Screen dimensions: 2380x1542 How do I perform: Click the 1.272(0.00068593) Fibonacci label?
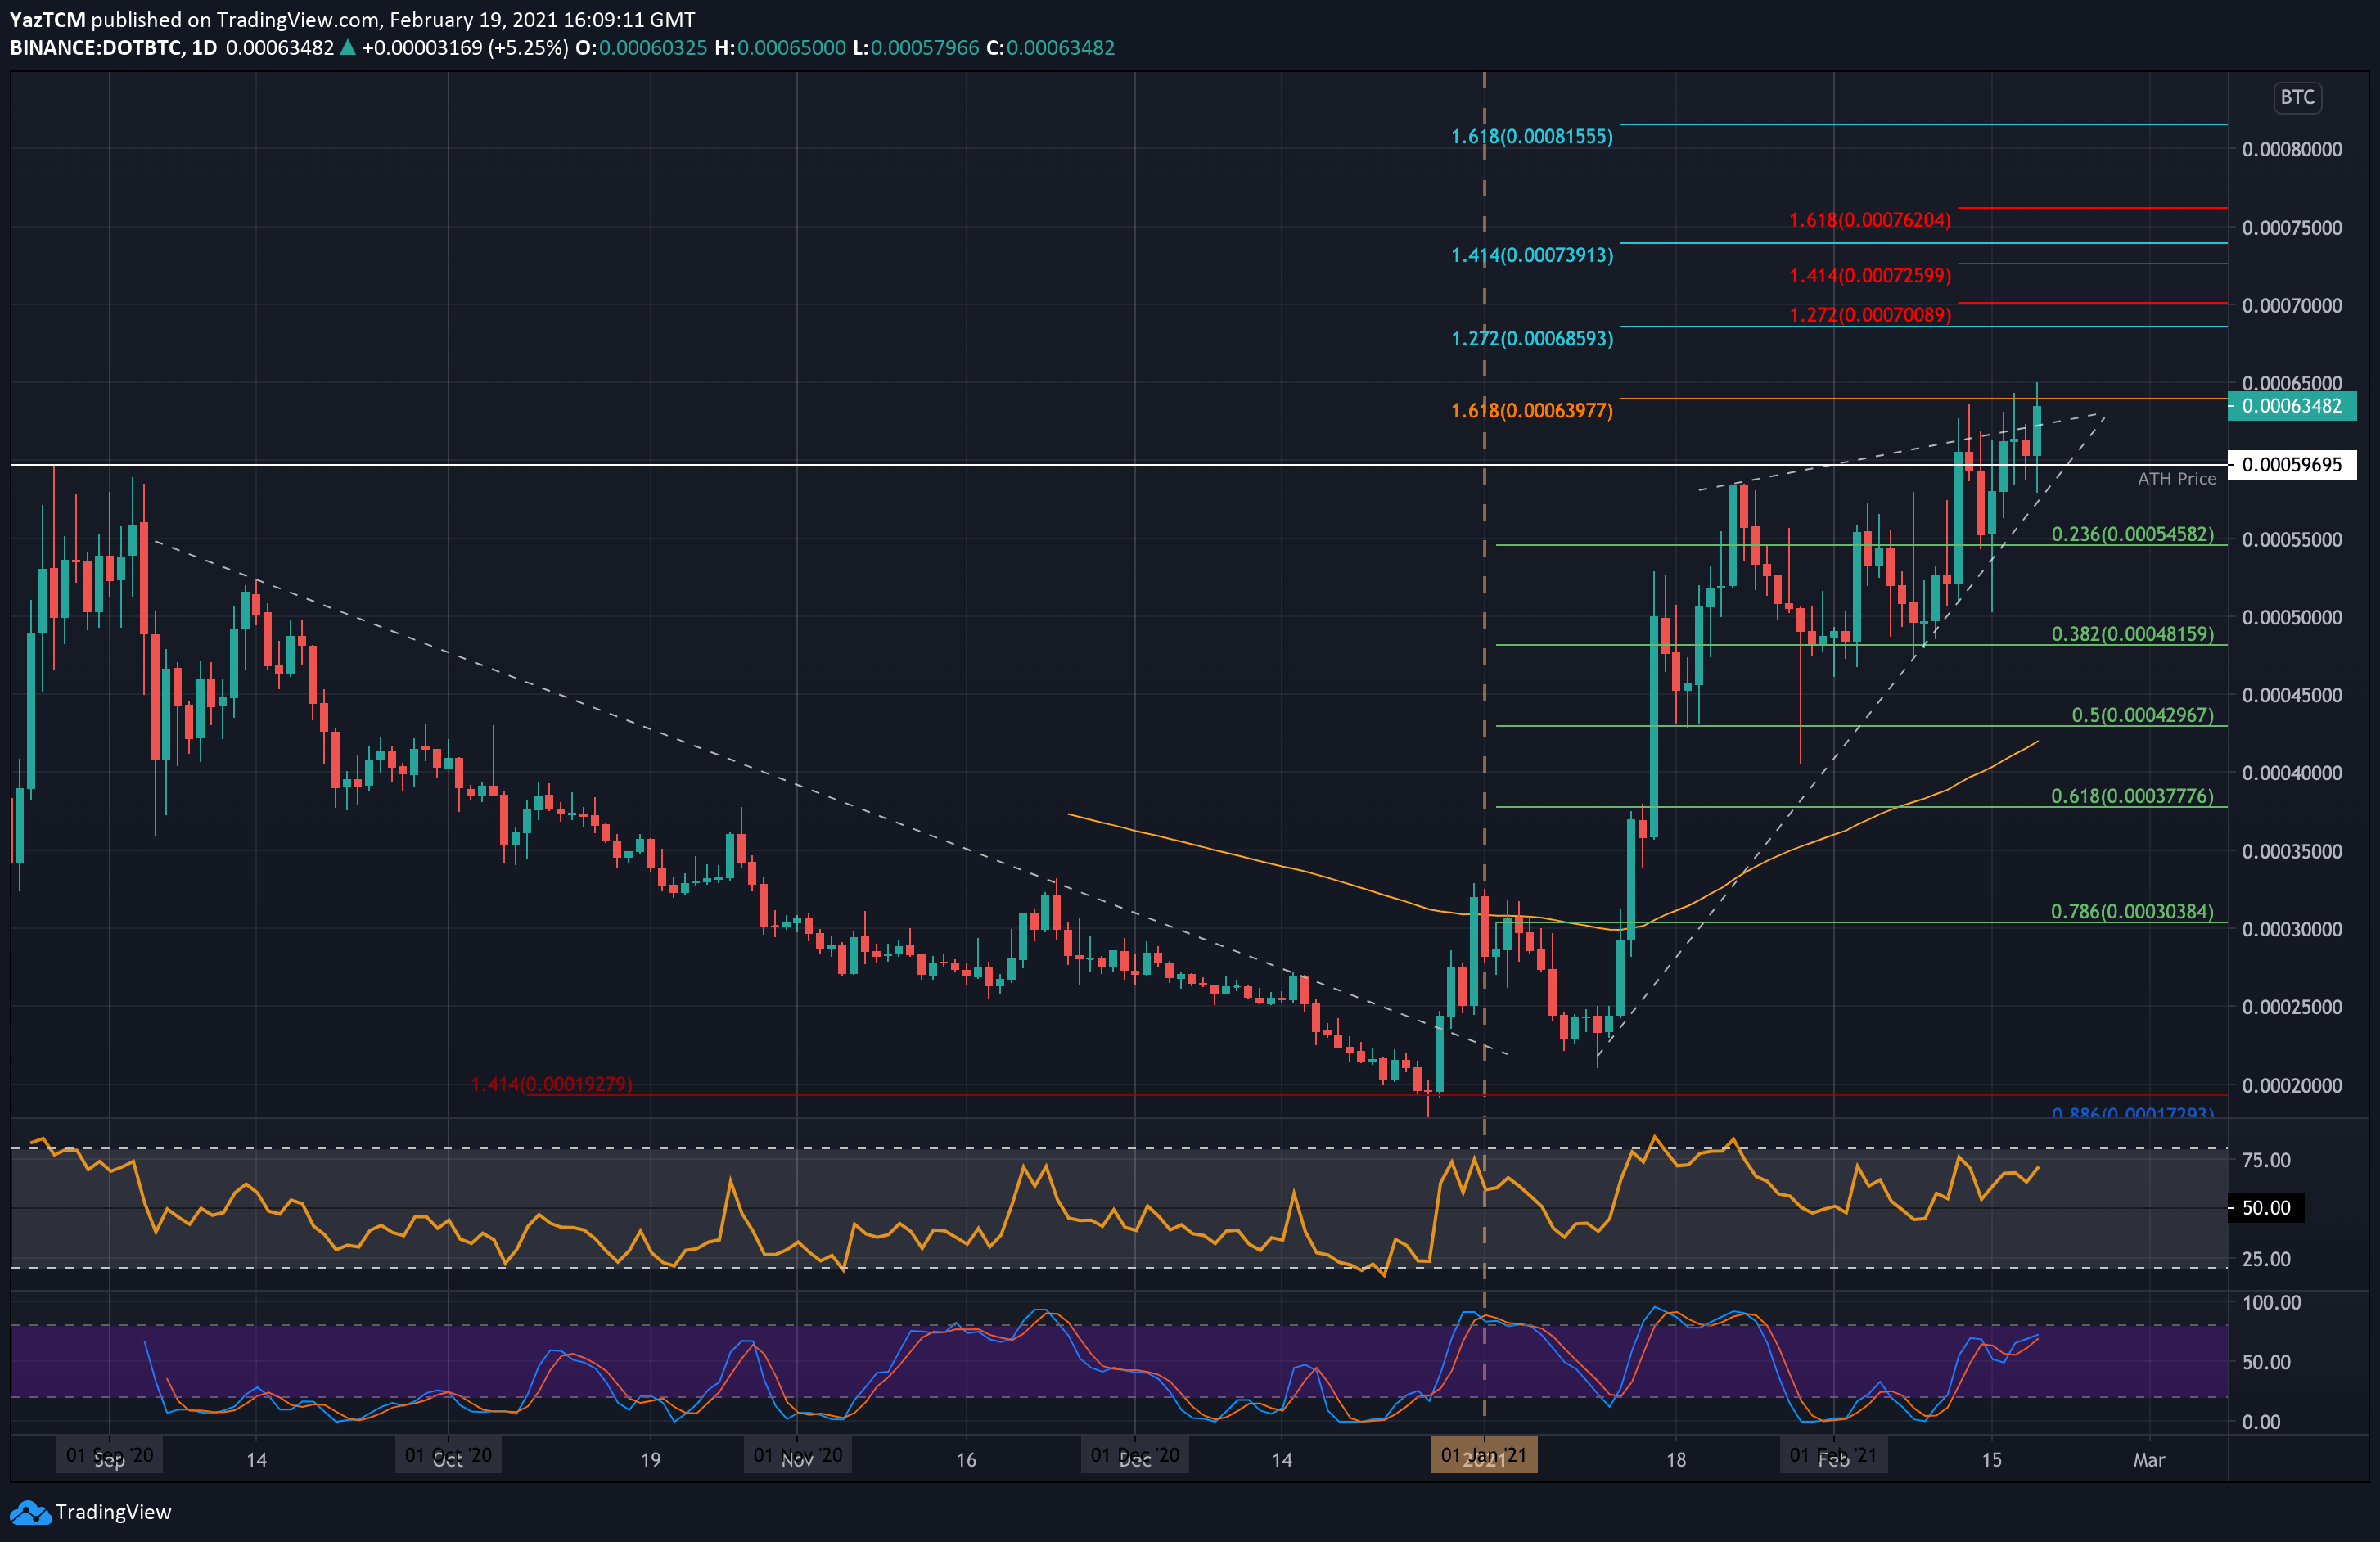tap(1531, 339)
